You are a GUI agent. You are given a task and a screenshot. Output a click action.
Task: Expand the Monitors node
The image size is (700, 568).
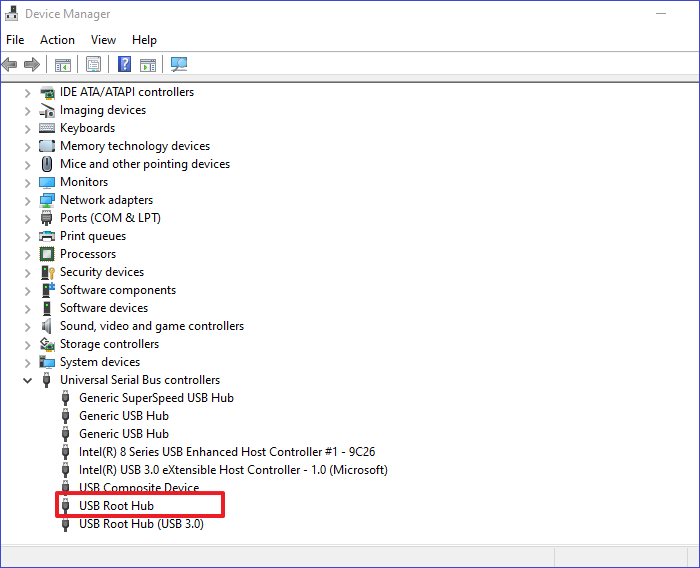pos(28,183)
